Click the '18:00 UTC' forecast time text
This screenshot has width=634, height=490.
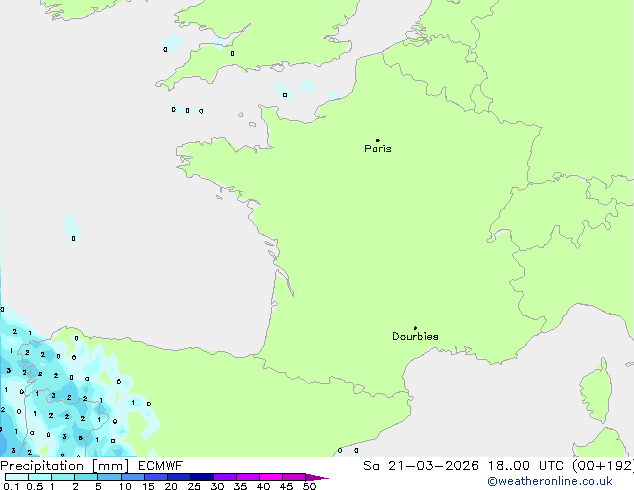[526, 466]
